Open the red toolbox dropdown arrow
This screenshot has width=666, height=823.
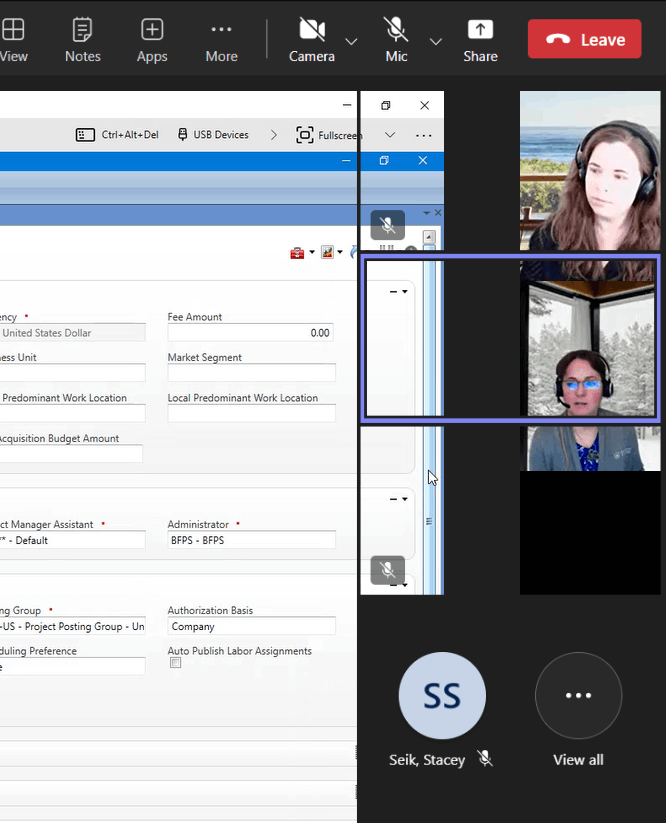coord(312,252)
